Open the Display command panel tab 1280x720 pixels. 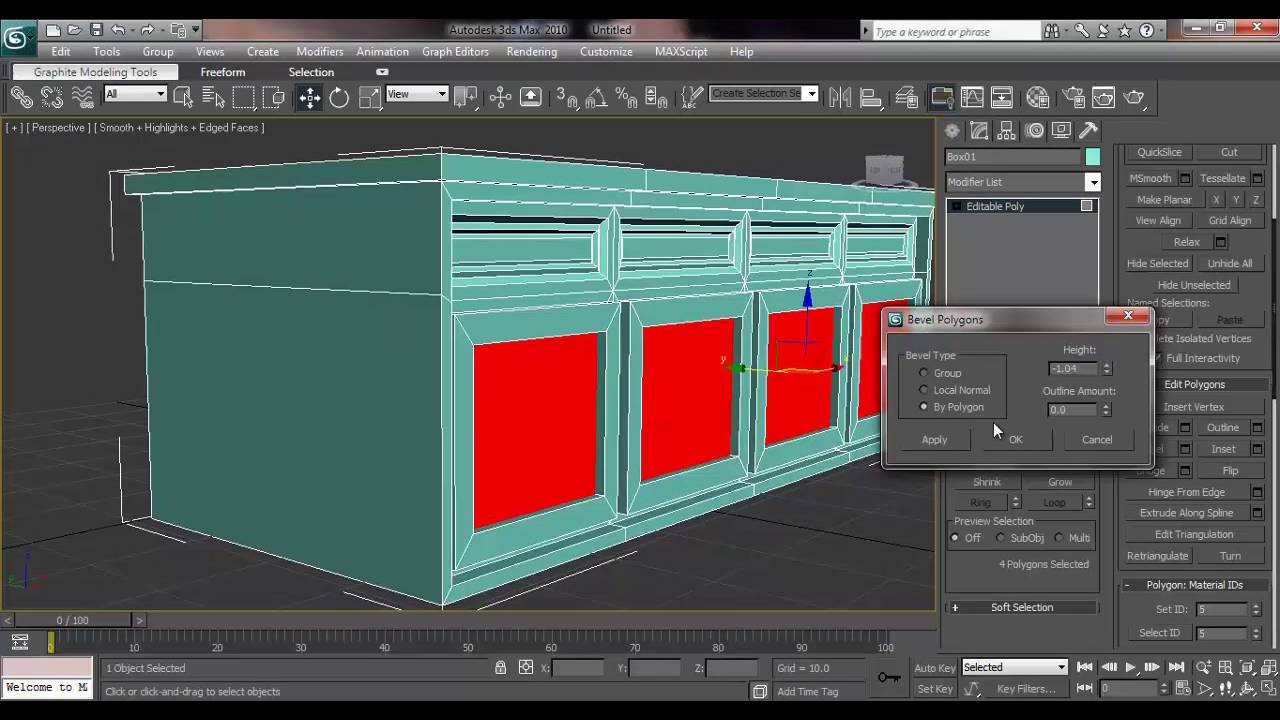point(1062,131)
